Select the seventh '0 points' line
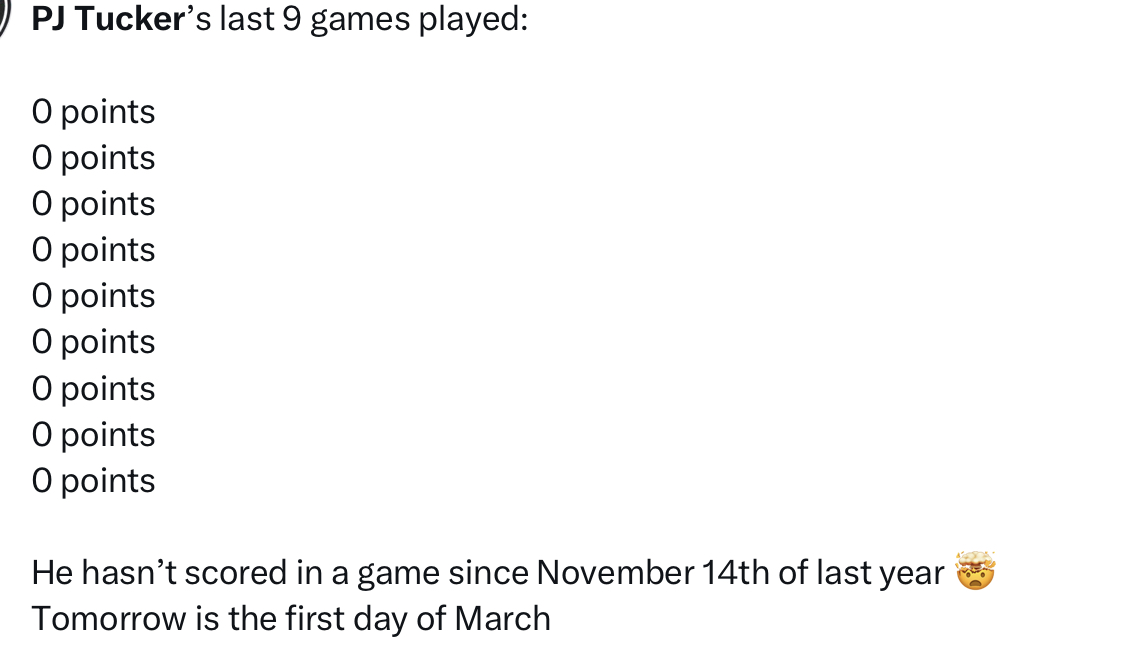The image size is (1129, 656). click(x=94, y=389)
